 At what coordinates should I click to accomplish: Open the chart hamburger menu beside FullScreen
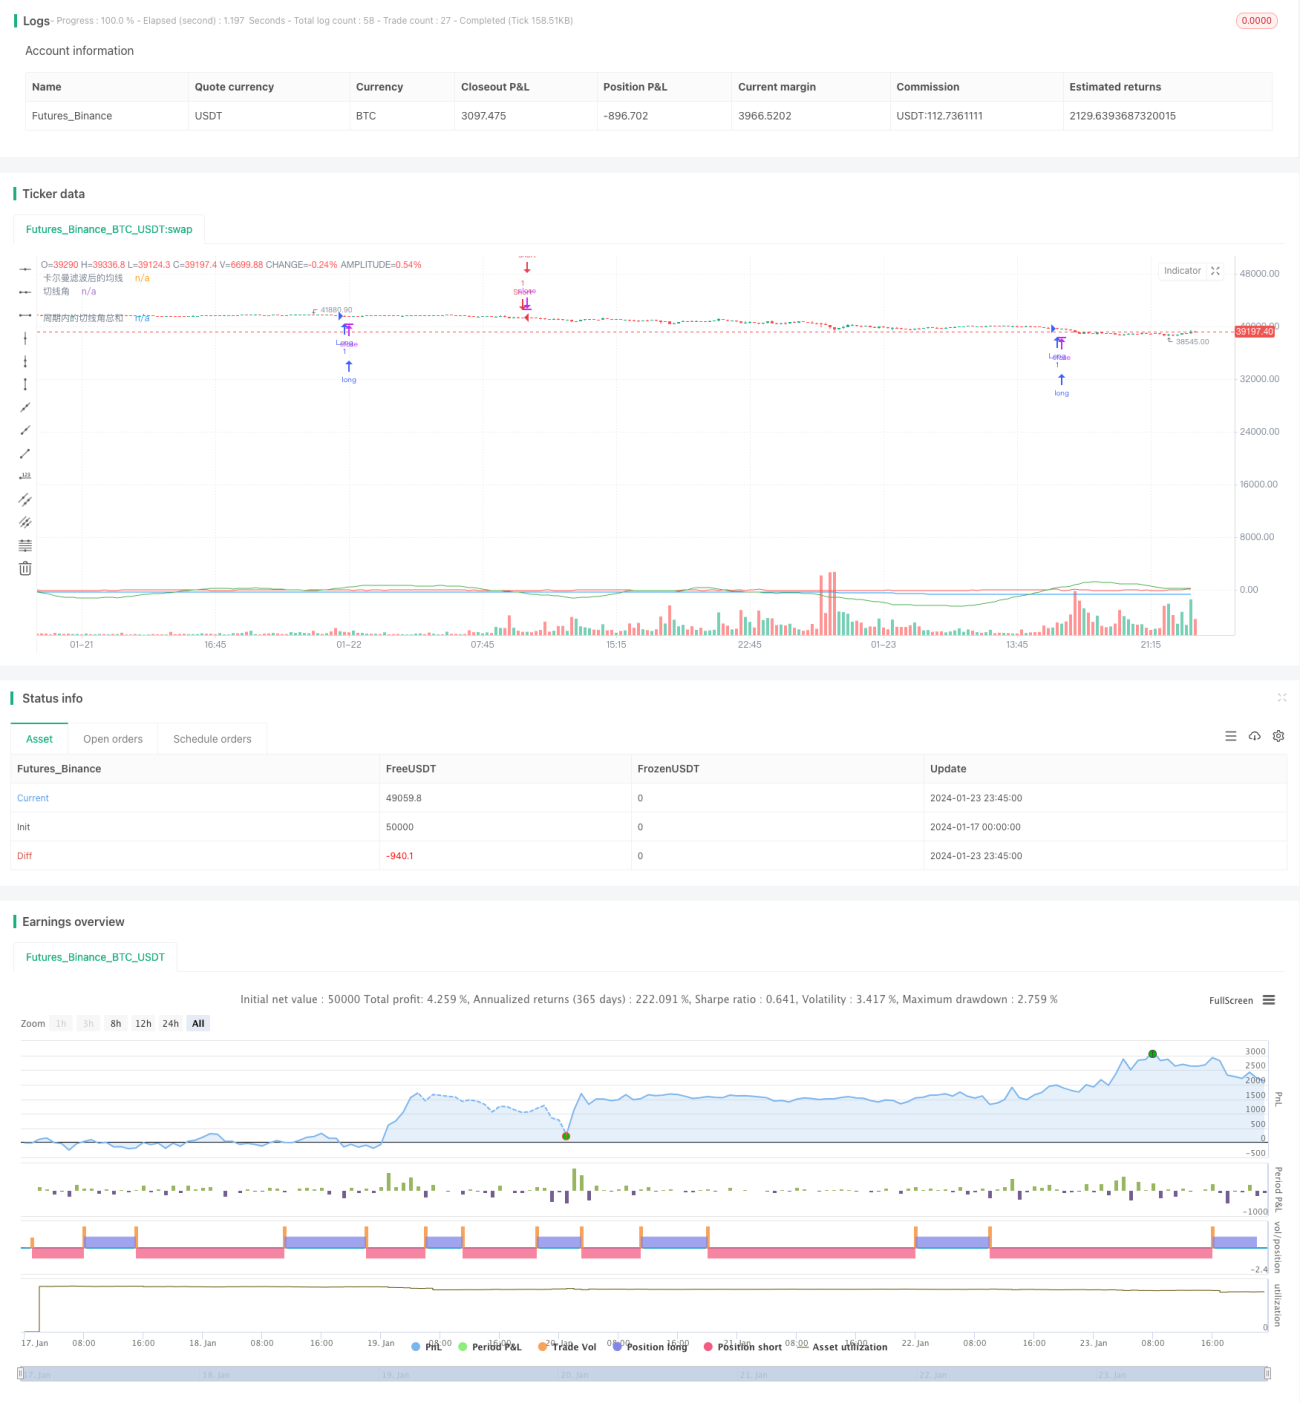click(x=1269, y=1000)
